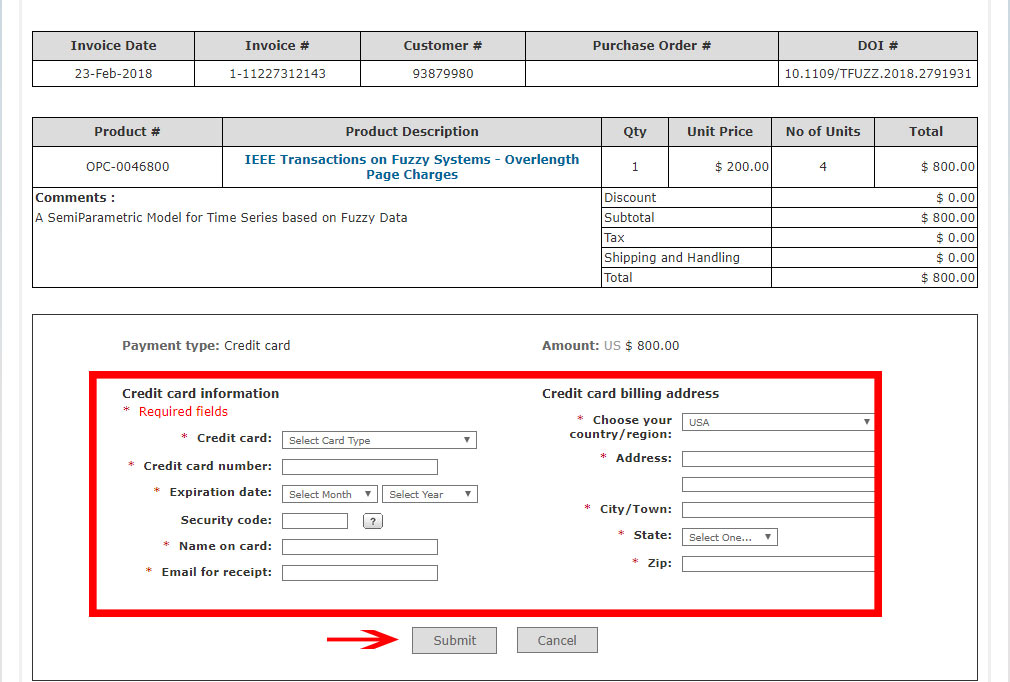Click the security code help question-mark icon
Viewport: 1010px width, 682px height.
(x=373, y=521)
